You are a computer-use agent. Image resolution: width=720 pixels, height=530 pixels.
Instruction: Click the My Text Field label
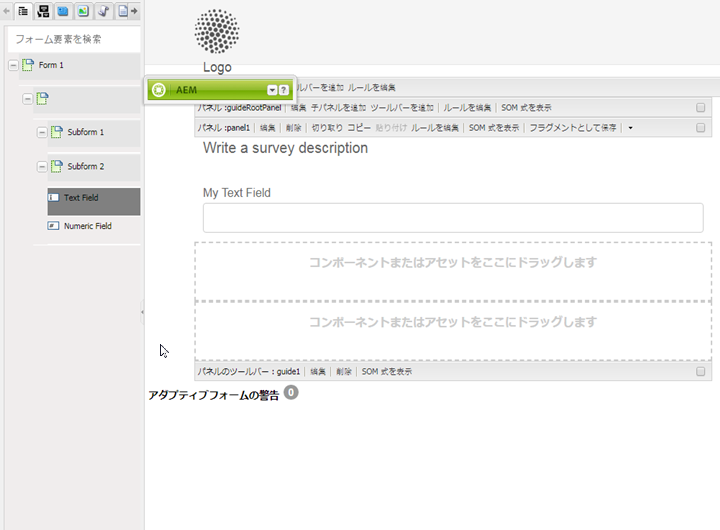click(236, 193)
